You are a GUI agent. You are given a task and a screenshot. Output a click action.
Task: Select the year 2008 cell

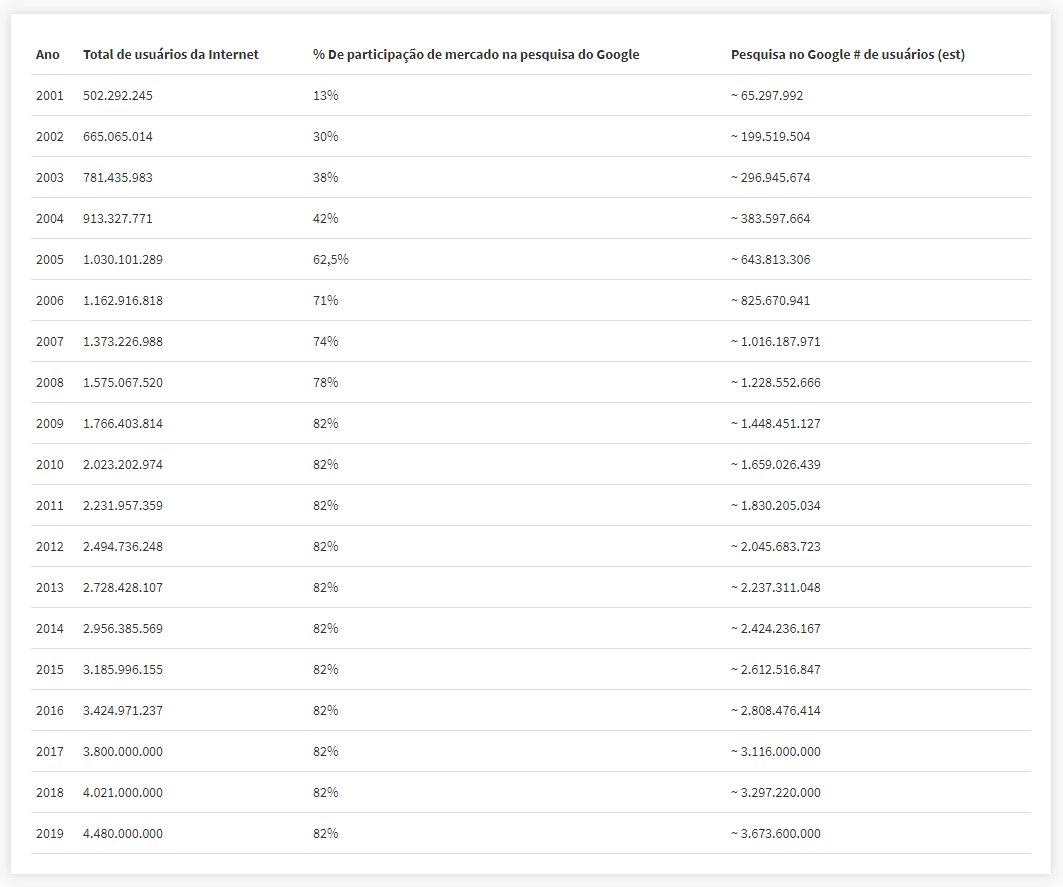(49, 383)
